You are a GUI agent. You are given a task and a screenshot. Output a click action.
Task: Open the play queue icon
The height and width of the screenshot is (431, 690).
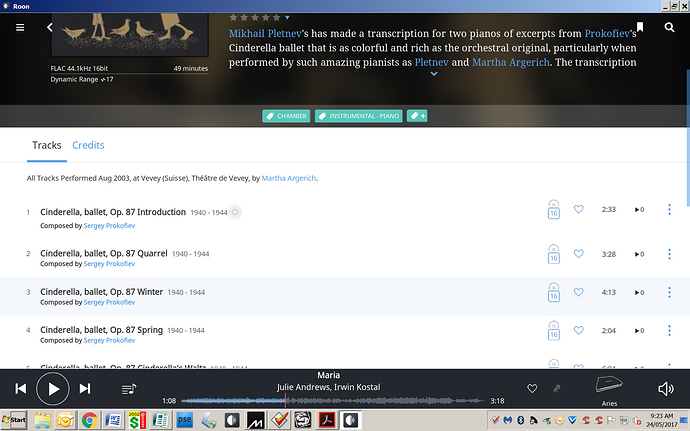pyautogui.click(x=129, y=389)
